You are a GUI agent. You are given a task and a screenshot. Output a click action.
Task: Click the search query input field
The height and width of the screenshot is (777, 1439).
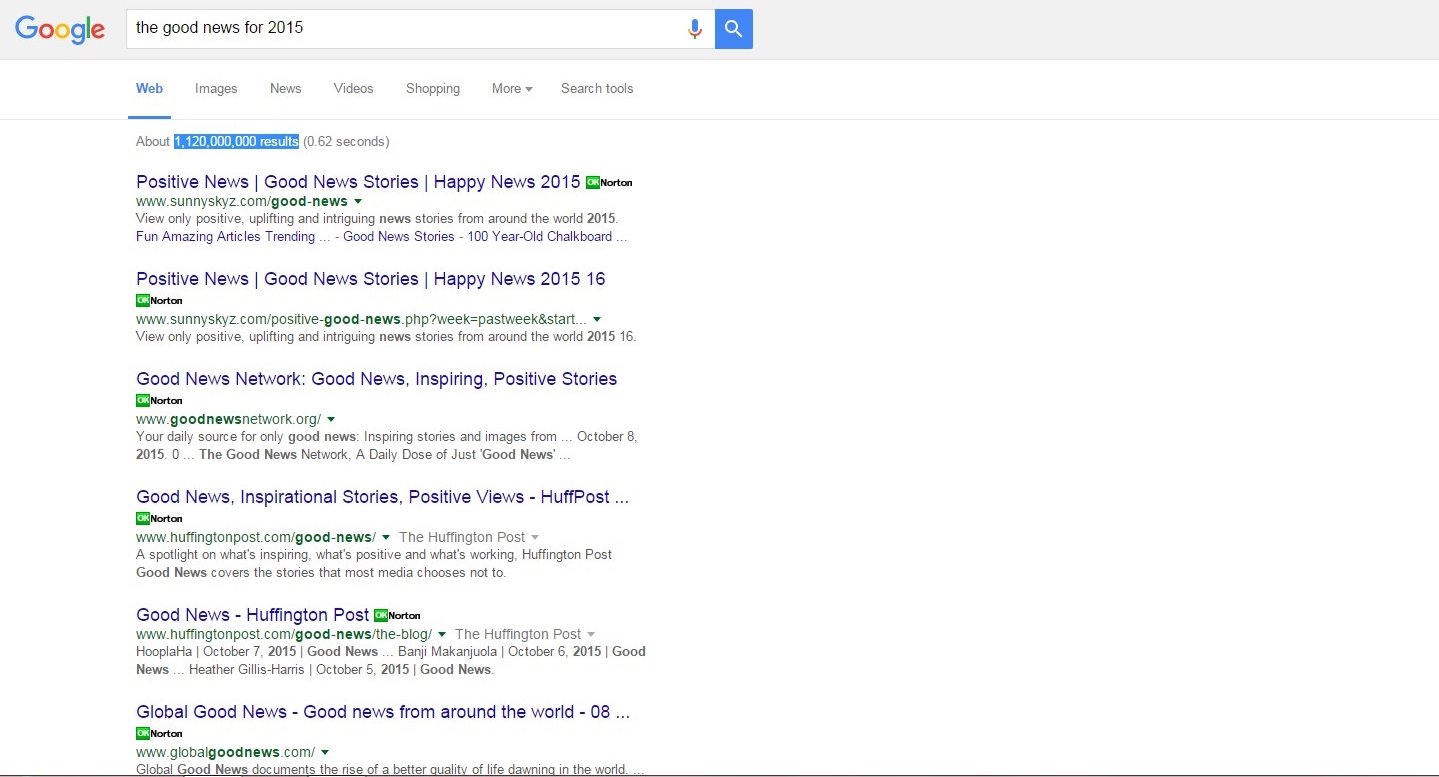pos(400,29)
